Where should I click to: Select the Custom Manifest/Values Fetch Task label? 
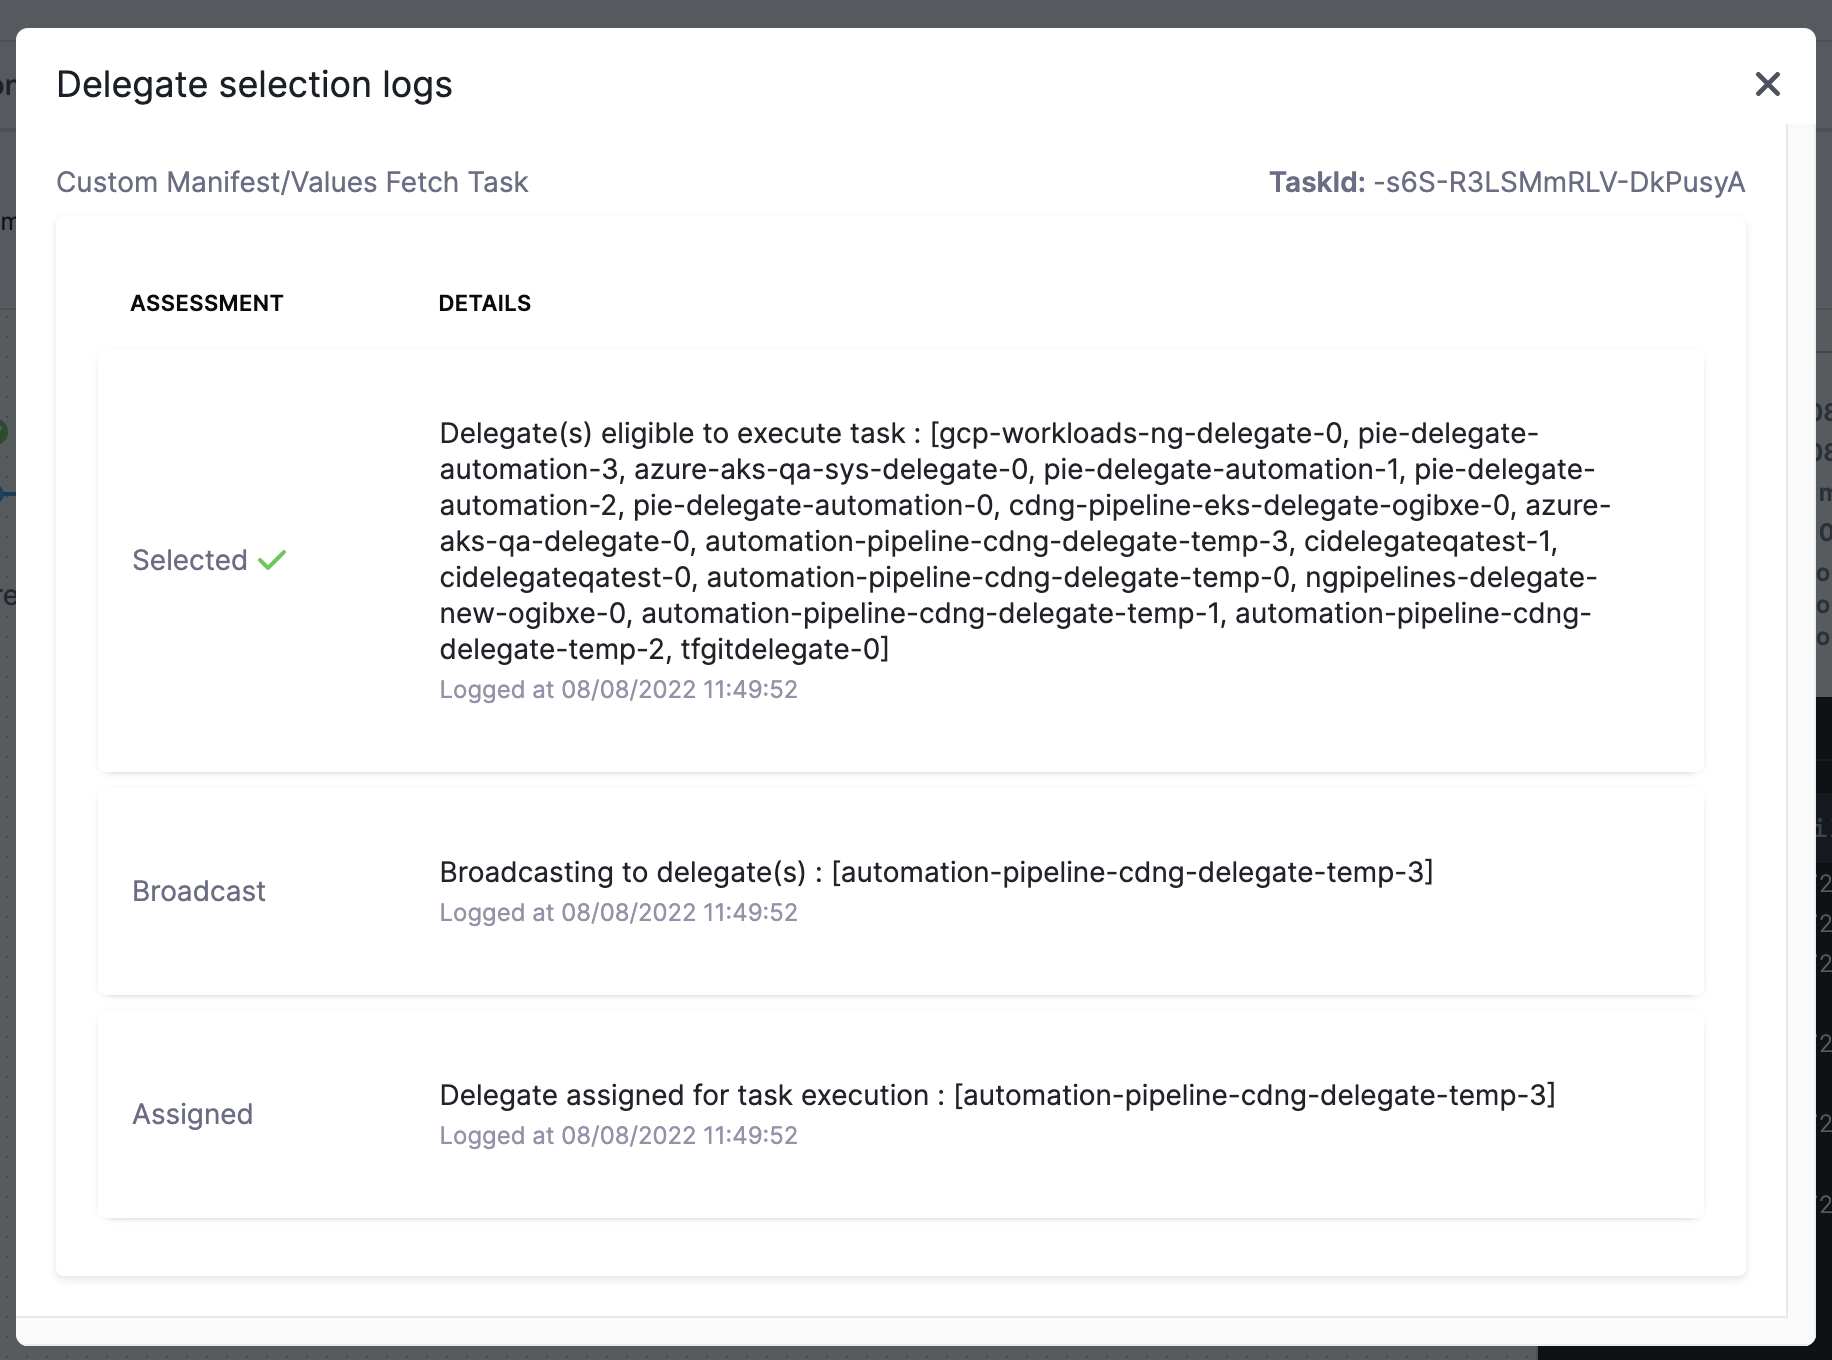click(292, 182)
